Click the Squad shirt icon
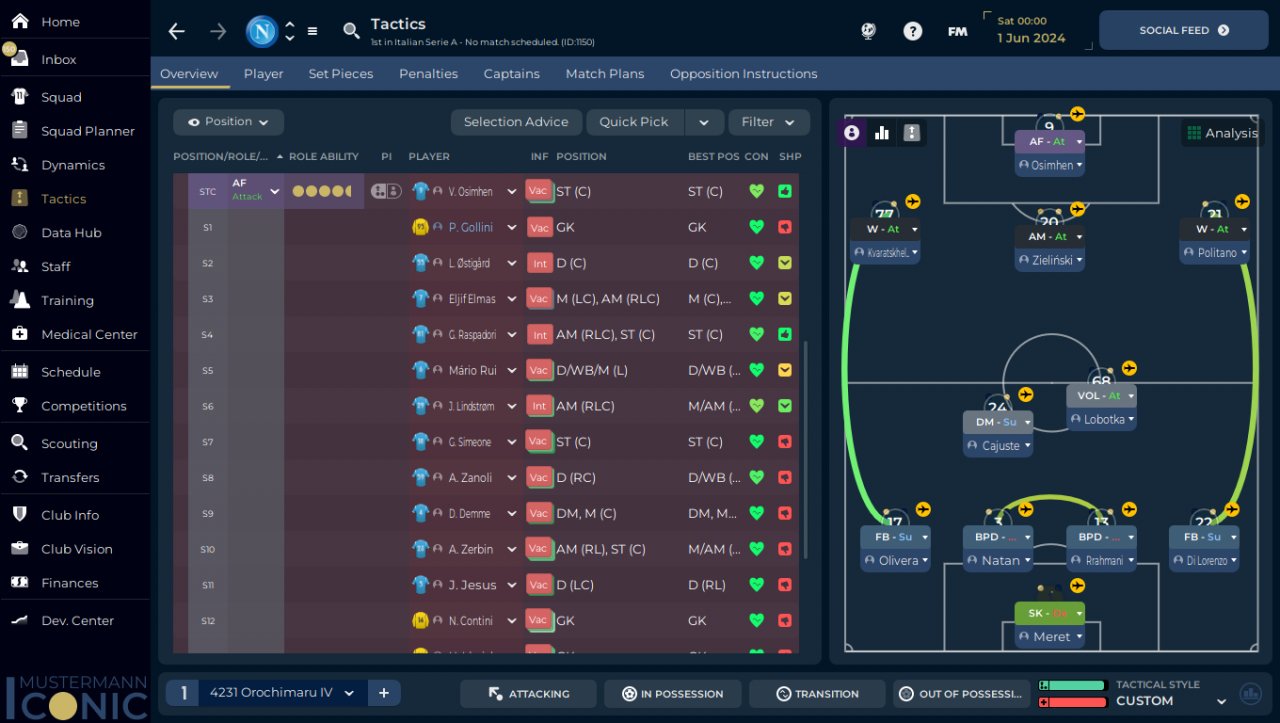 click(20, 97)
